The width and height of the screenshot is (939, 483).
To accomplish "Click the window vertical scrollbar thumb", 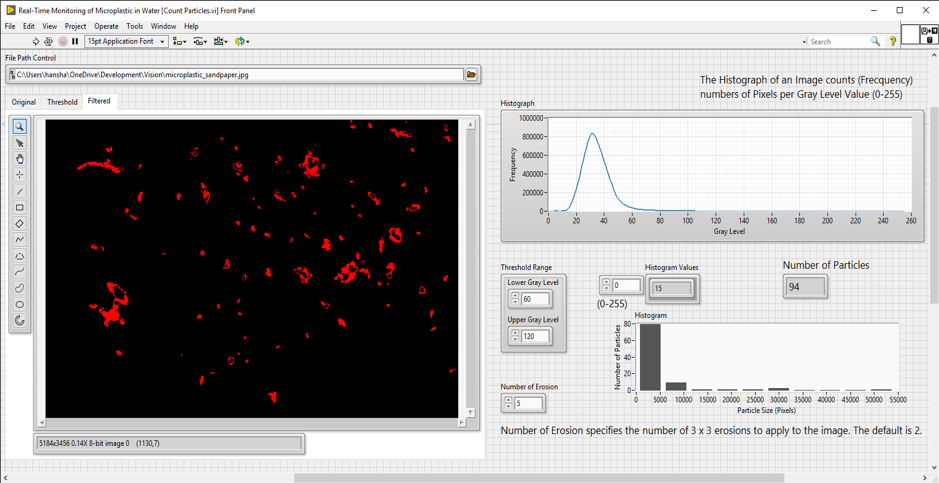I will coord(934,203).
